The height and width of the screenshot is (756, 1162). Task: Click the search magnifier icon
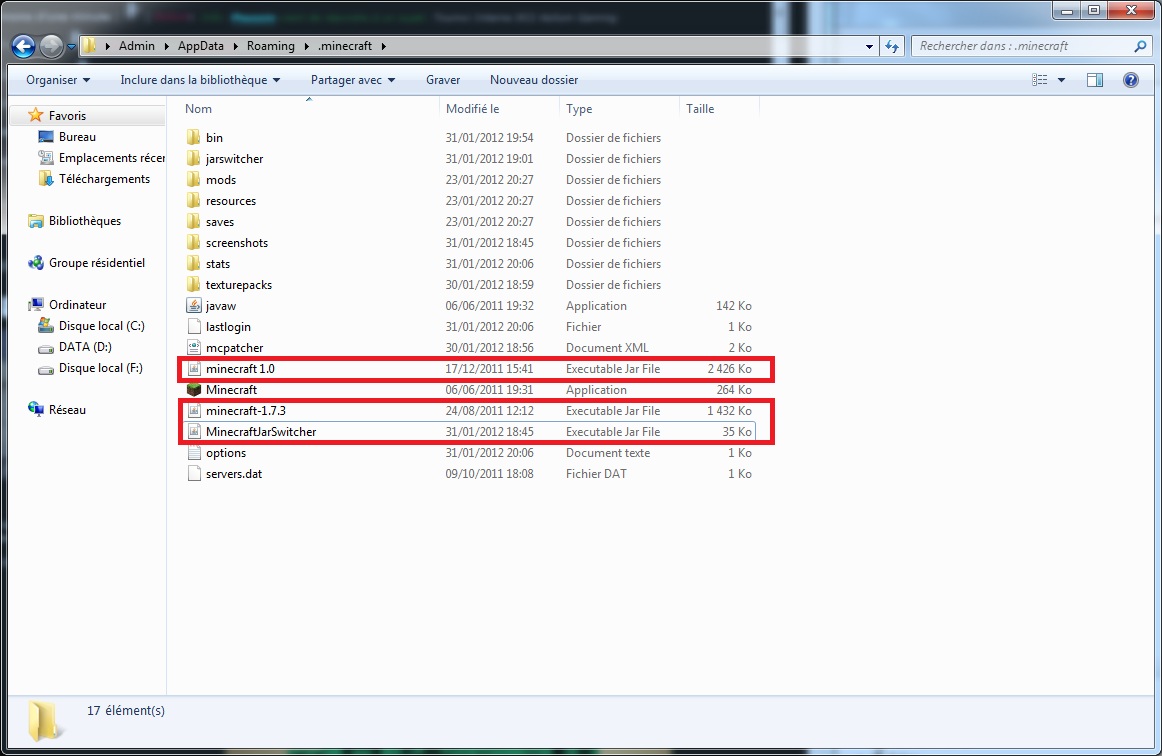[x=1140, y=46]
